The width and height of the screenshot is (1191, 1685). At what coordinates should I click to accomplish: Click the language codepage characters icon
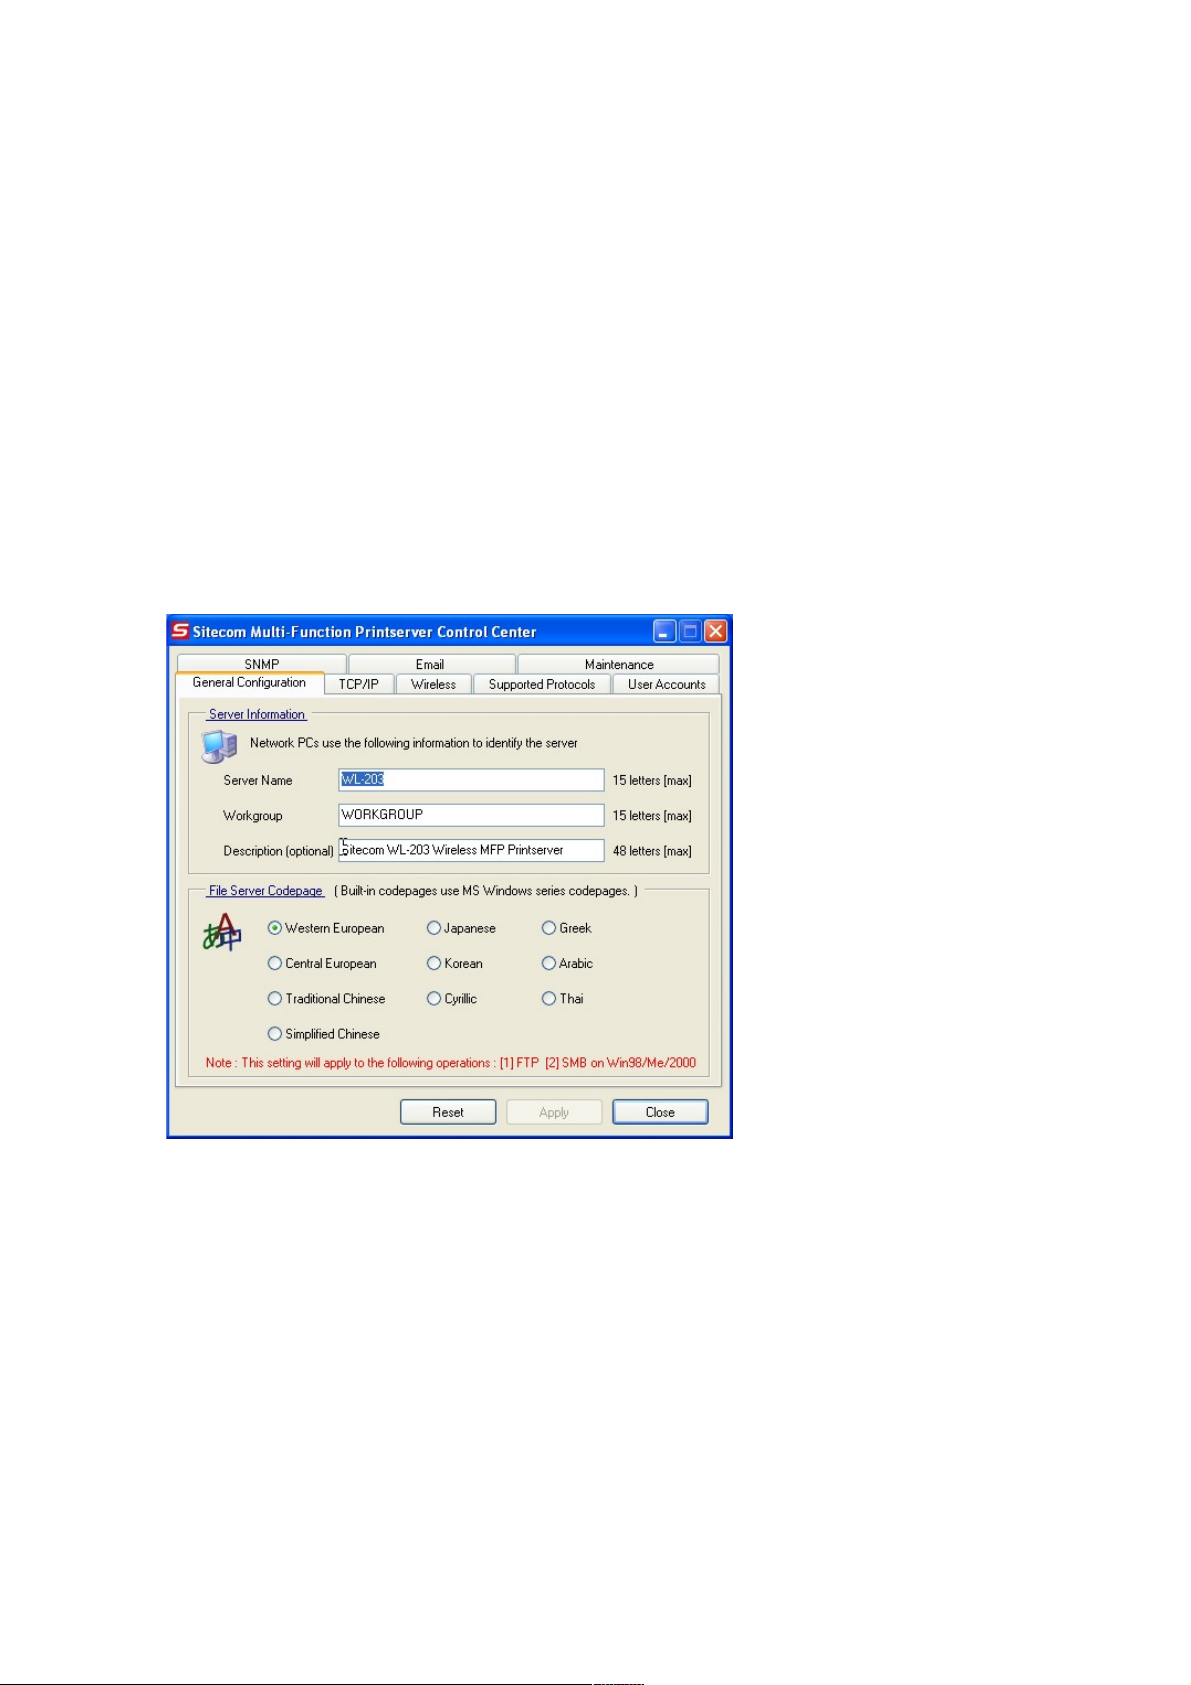(222, 932)
